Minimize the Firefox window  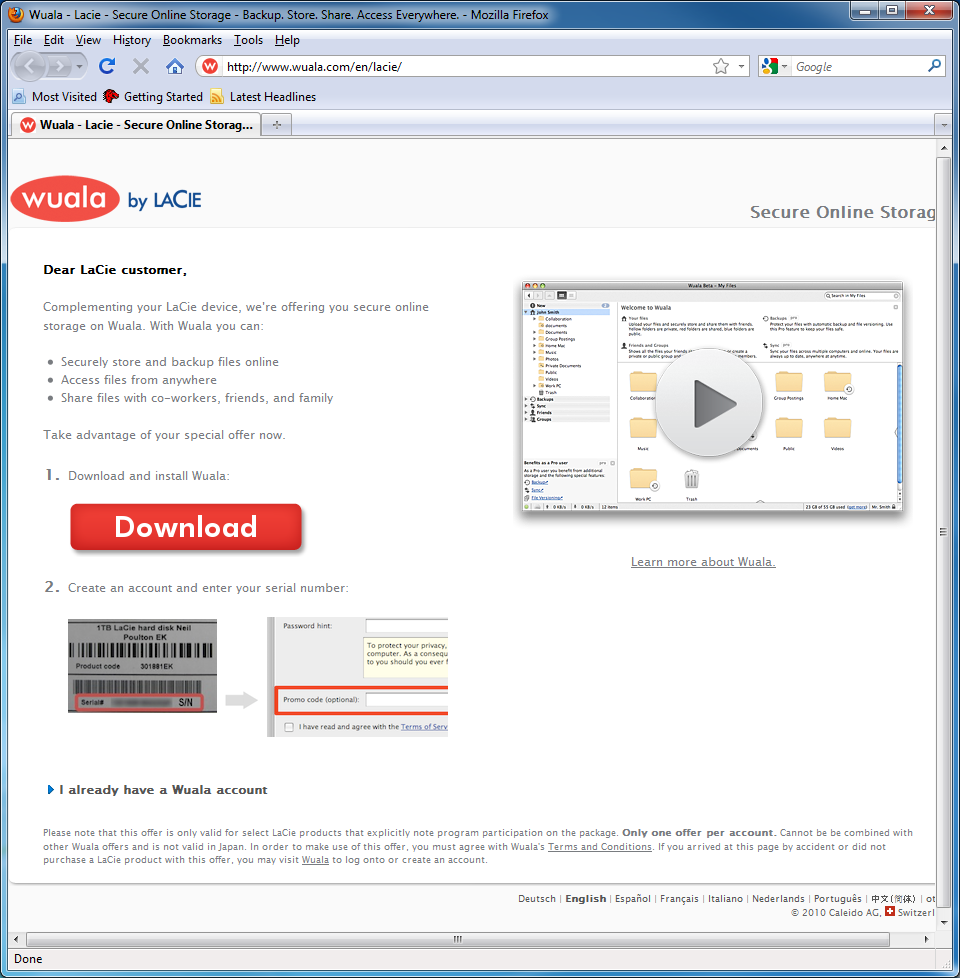865,11
